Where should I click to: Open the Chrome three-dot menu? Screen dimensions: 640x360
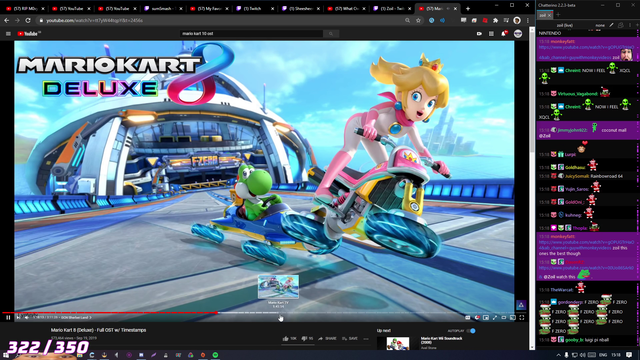coord(527,20)
